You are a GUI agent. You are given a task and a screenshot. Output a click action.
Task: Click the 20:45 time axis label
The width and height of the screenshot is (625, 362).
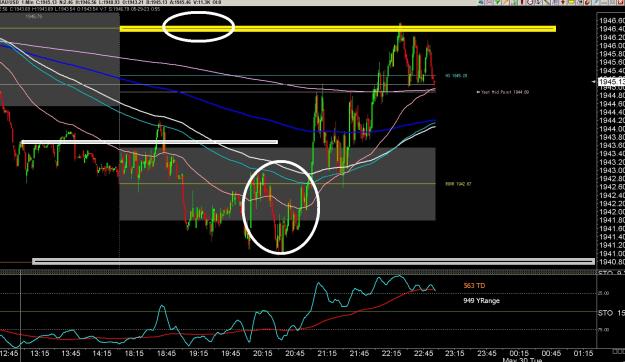coord(295,353)
